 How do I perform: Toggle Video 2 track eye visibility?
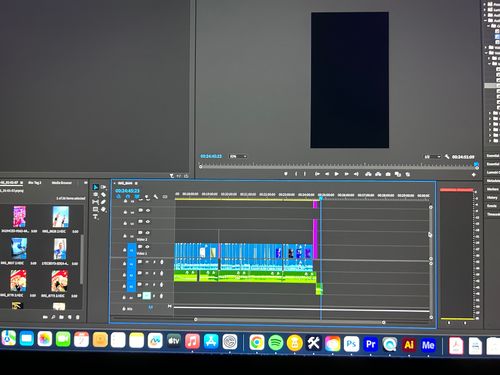point(147,233)
